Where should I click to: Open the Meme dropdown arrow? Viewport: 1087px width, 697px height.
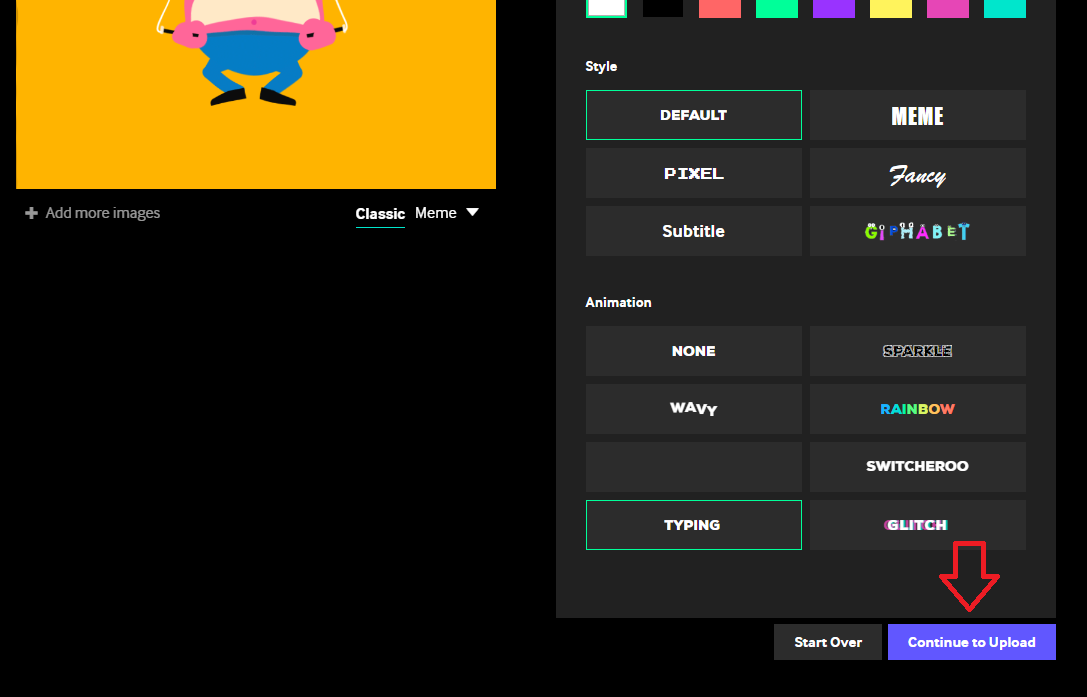(x=472, y=212)
